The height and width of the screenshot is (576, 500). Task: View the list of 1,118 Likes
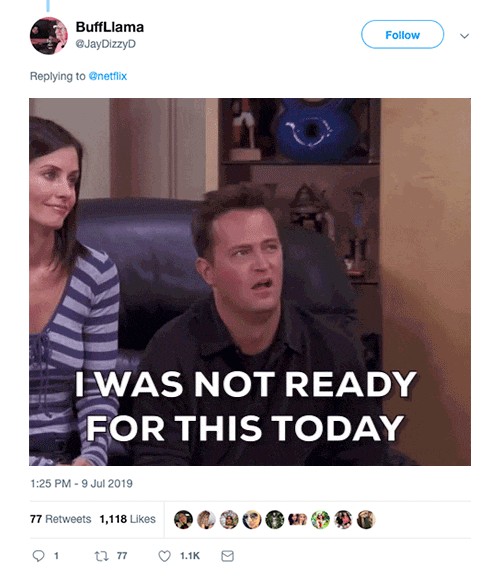[127, 519]
